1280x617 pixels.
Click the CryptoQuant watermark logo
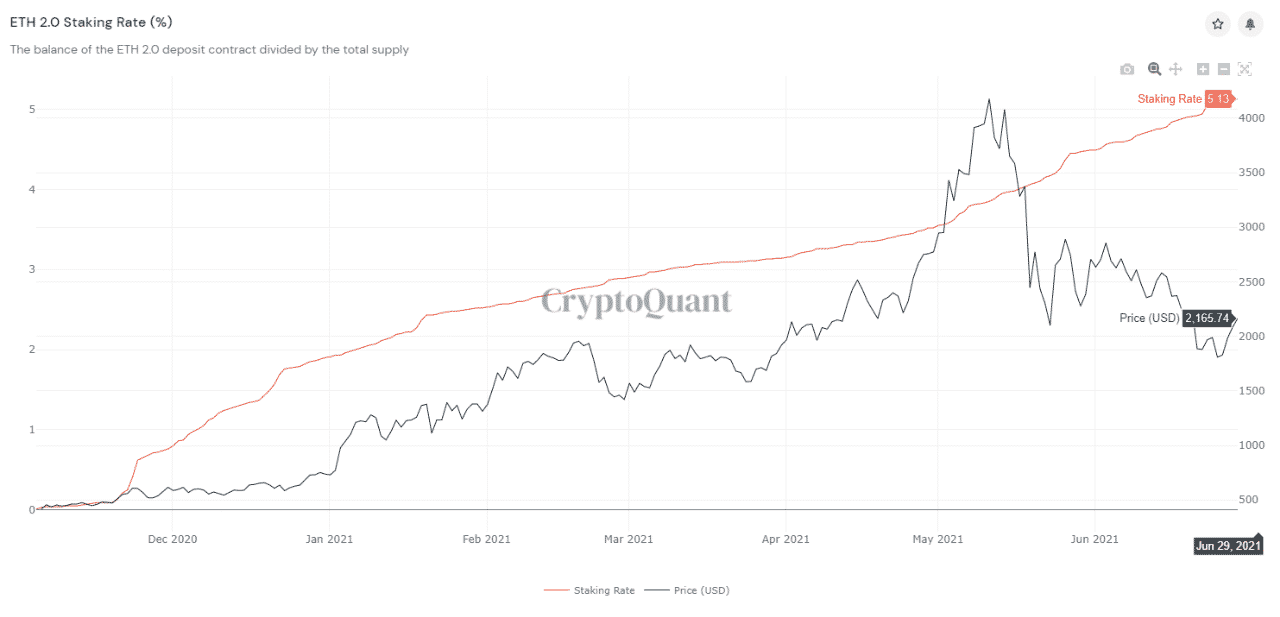(x=636, y=302)
